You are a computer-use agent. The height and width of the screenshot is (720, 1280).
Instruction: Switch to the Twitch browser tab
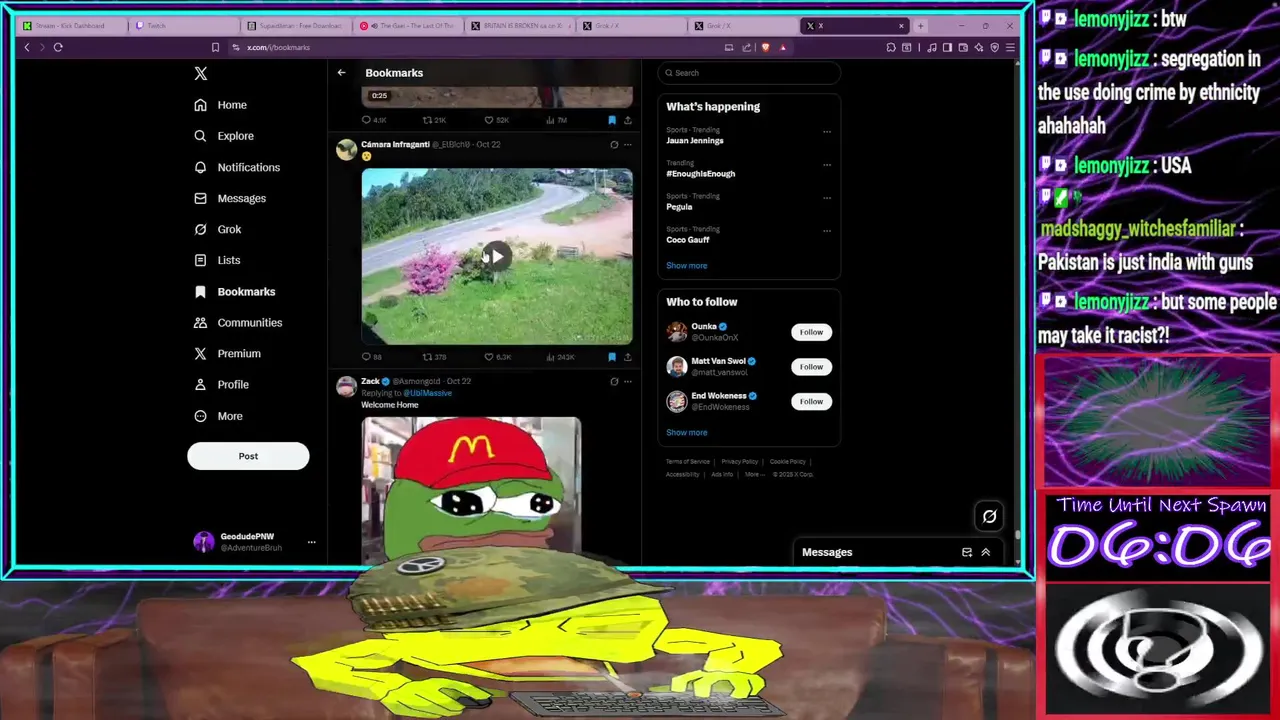(182, 25)
